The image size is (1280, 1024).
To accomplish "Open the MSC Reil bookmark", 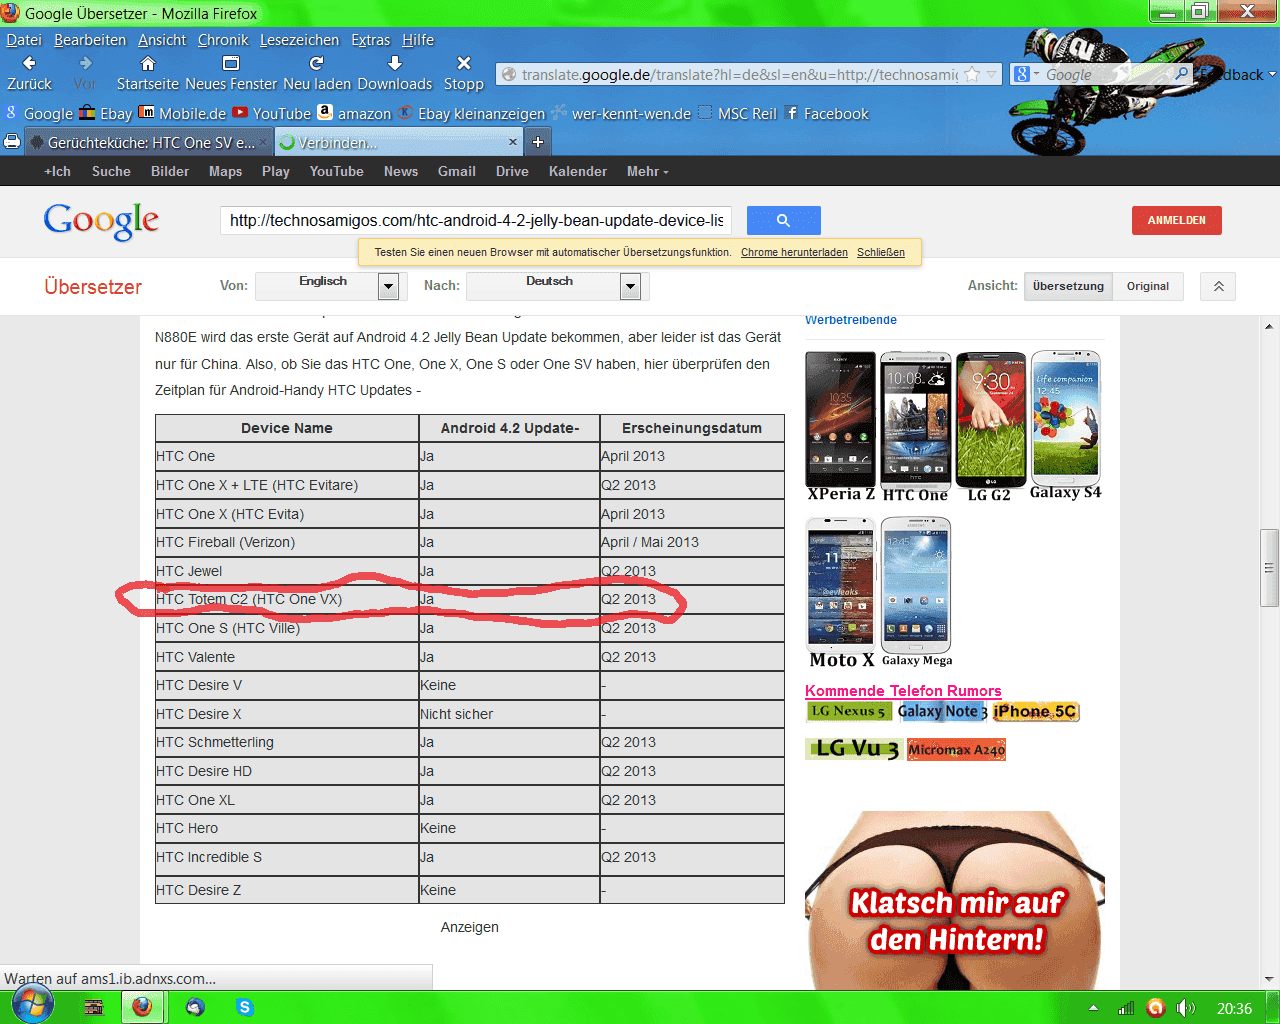I will click(737, 113).
